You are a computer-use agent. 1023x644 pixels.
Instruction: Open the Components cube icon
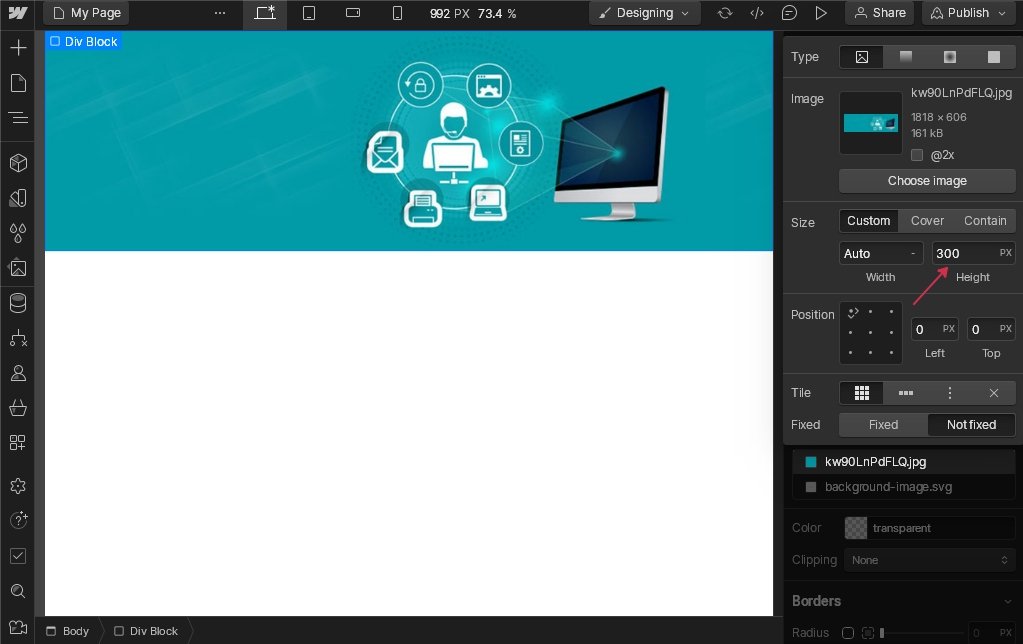pos(18,163)
